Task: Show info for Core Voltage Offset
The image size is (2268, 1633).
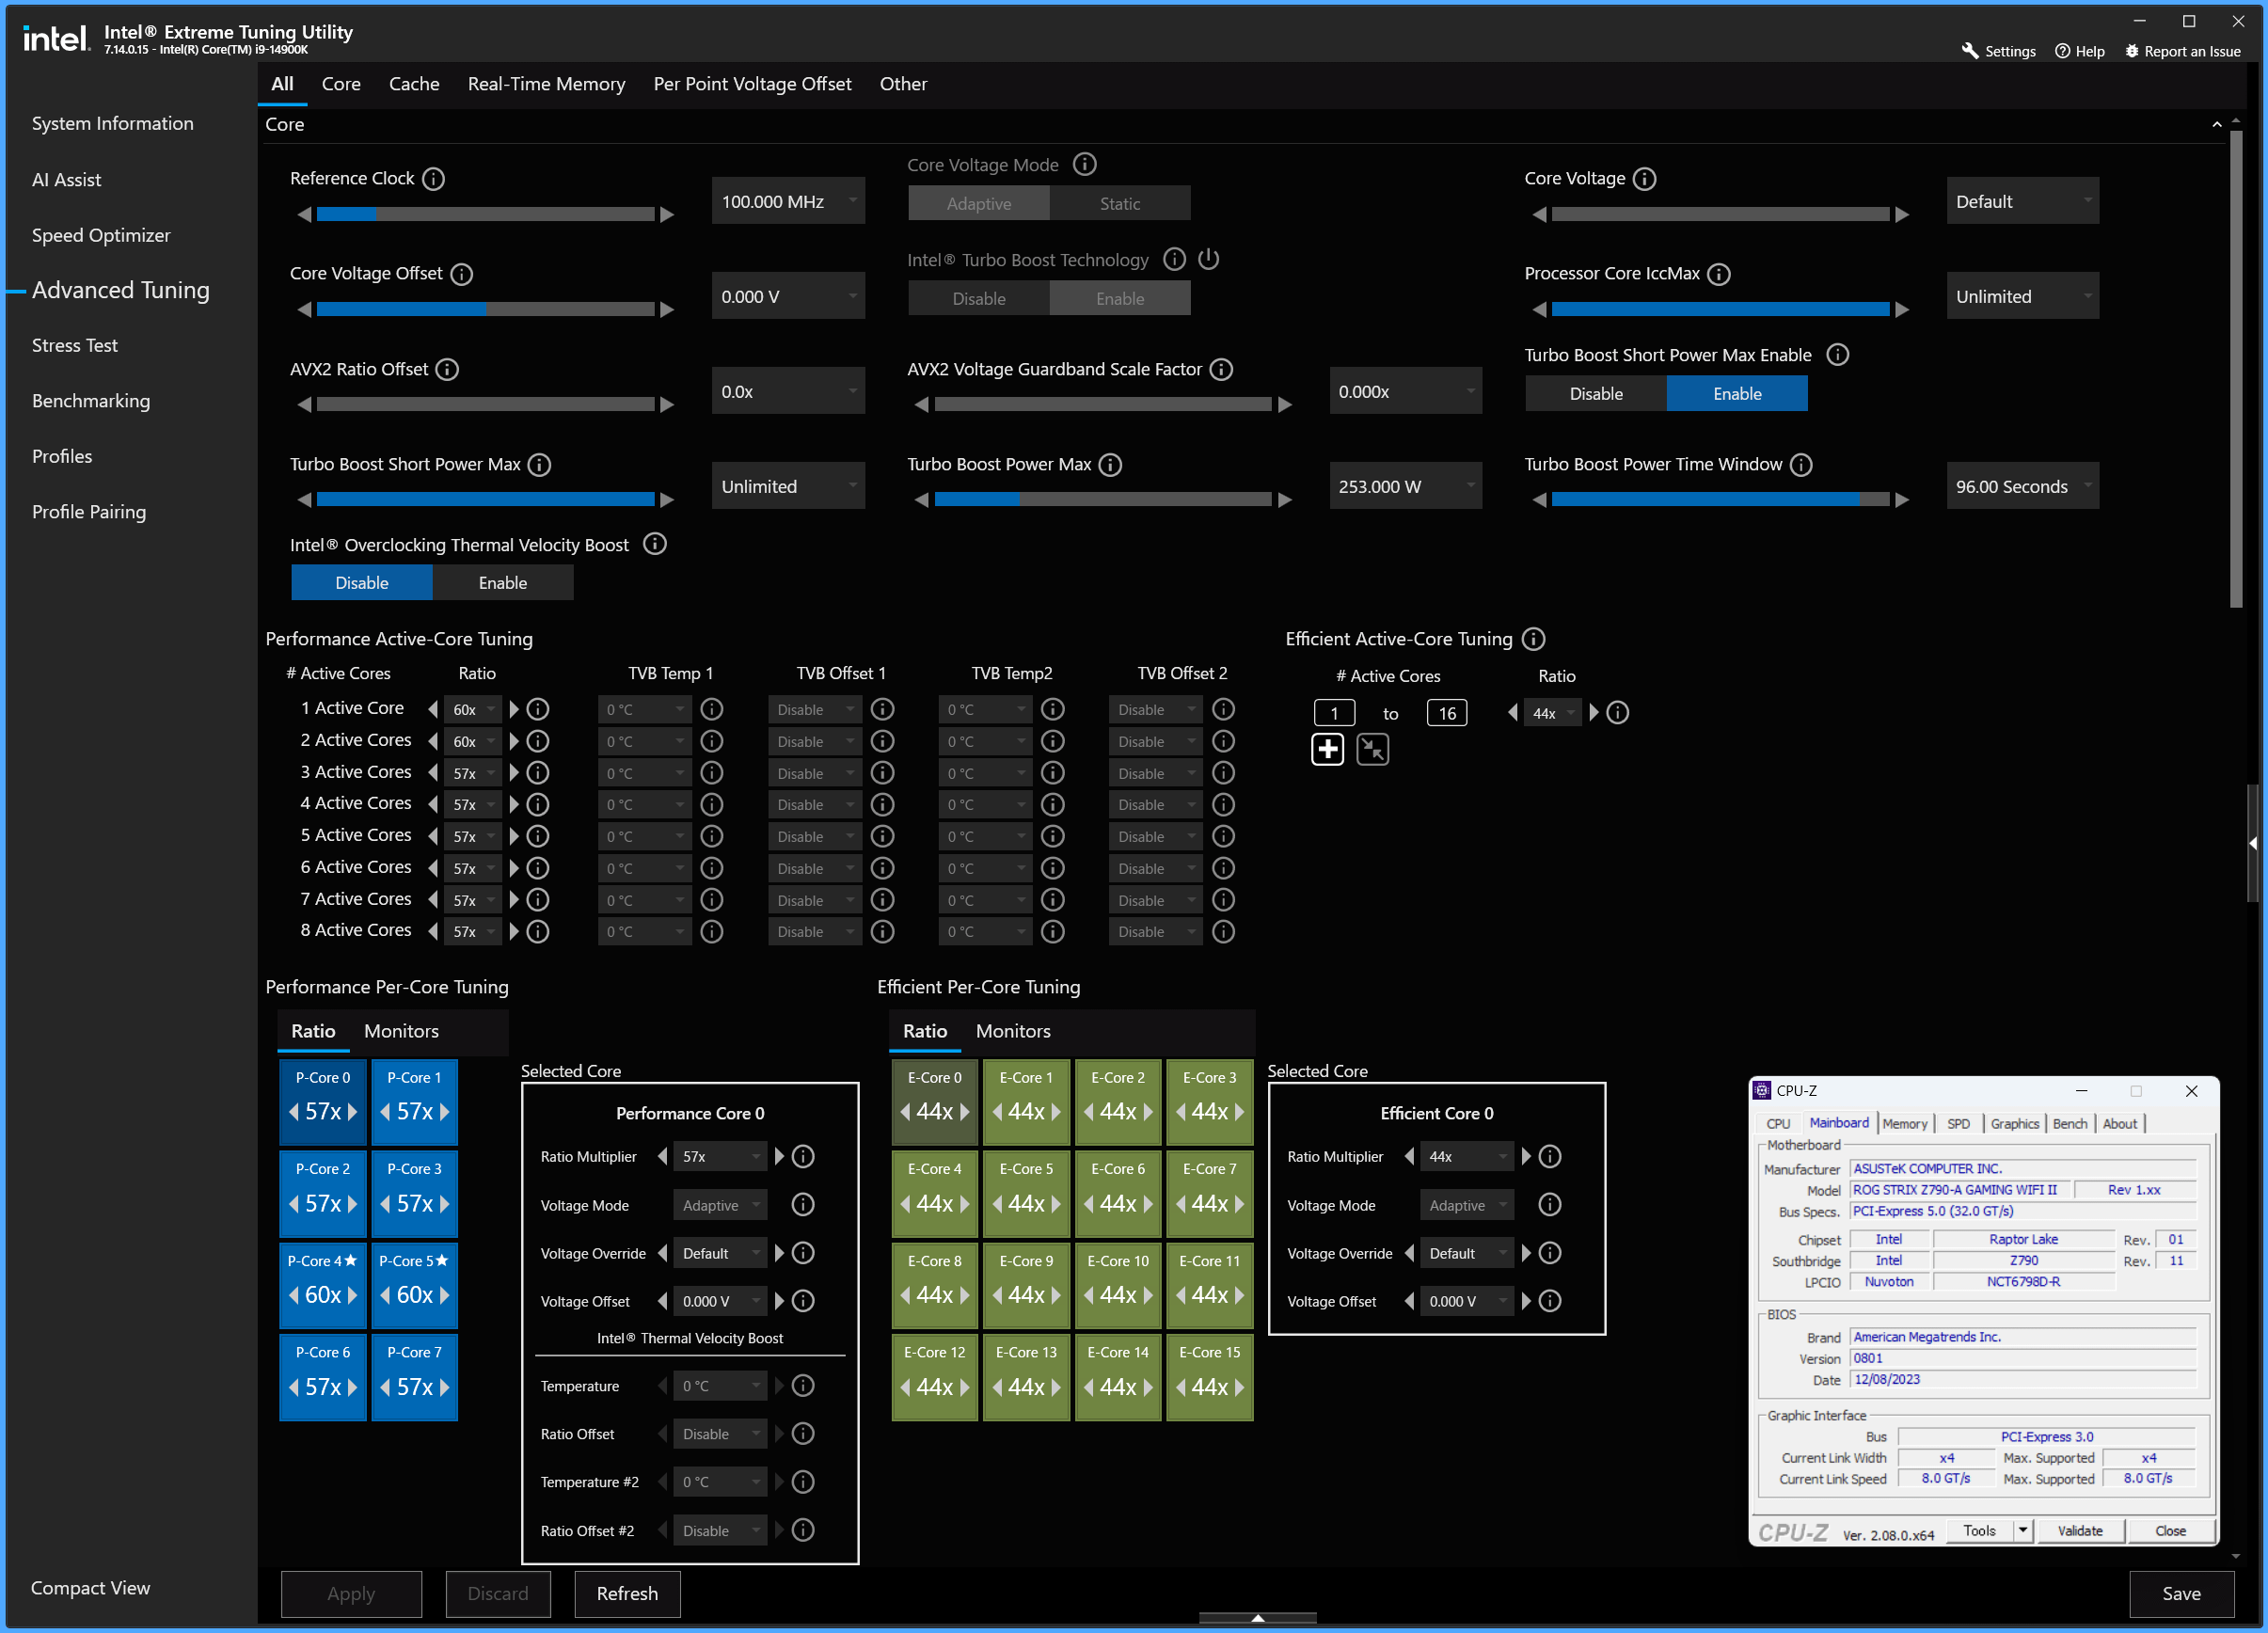Action: coord(461,274)
